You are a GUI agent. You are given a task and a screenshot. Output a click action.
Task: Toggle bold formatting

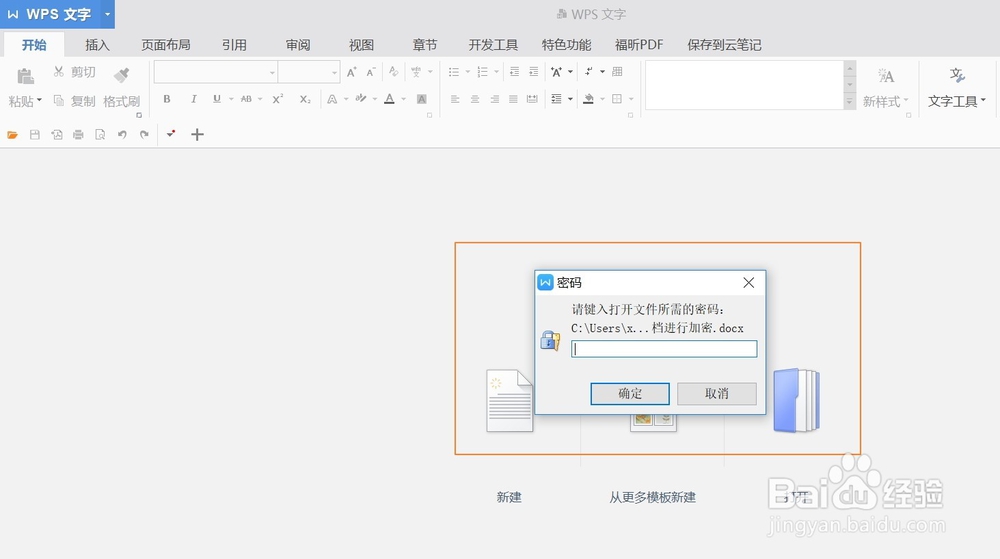click(x=166, y=99)
